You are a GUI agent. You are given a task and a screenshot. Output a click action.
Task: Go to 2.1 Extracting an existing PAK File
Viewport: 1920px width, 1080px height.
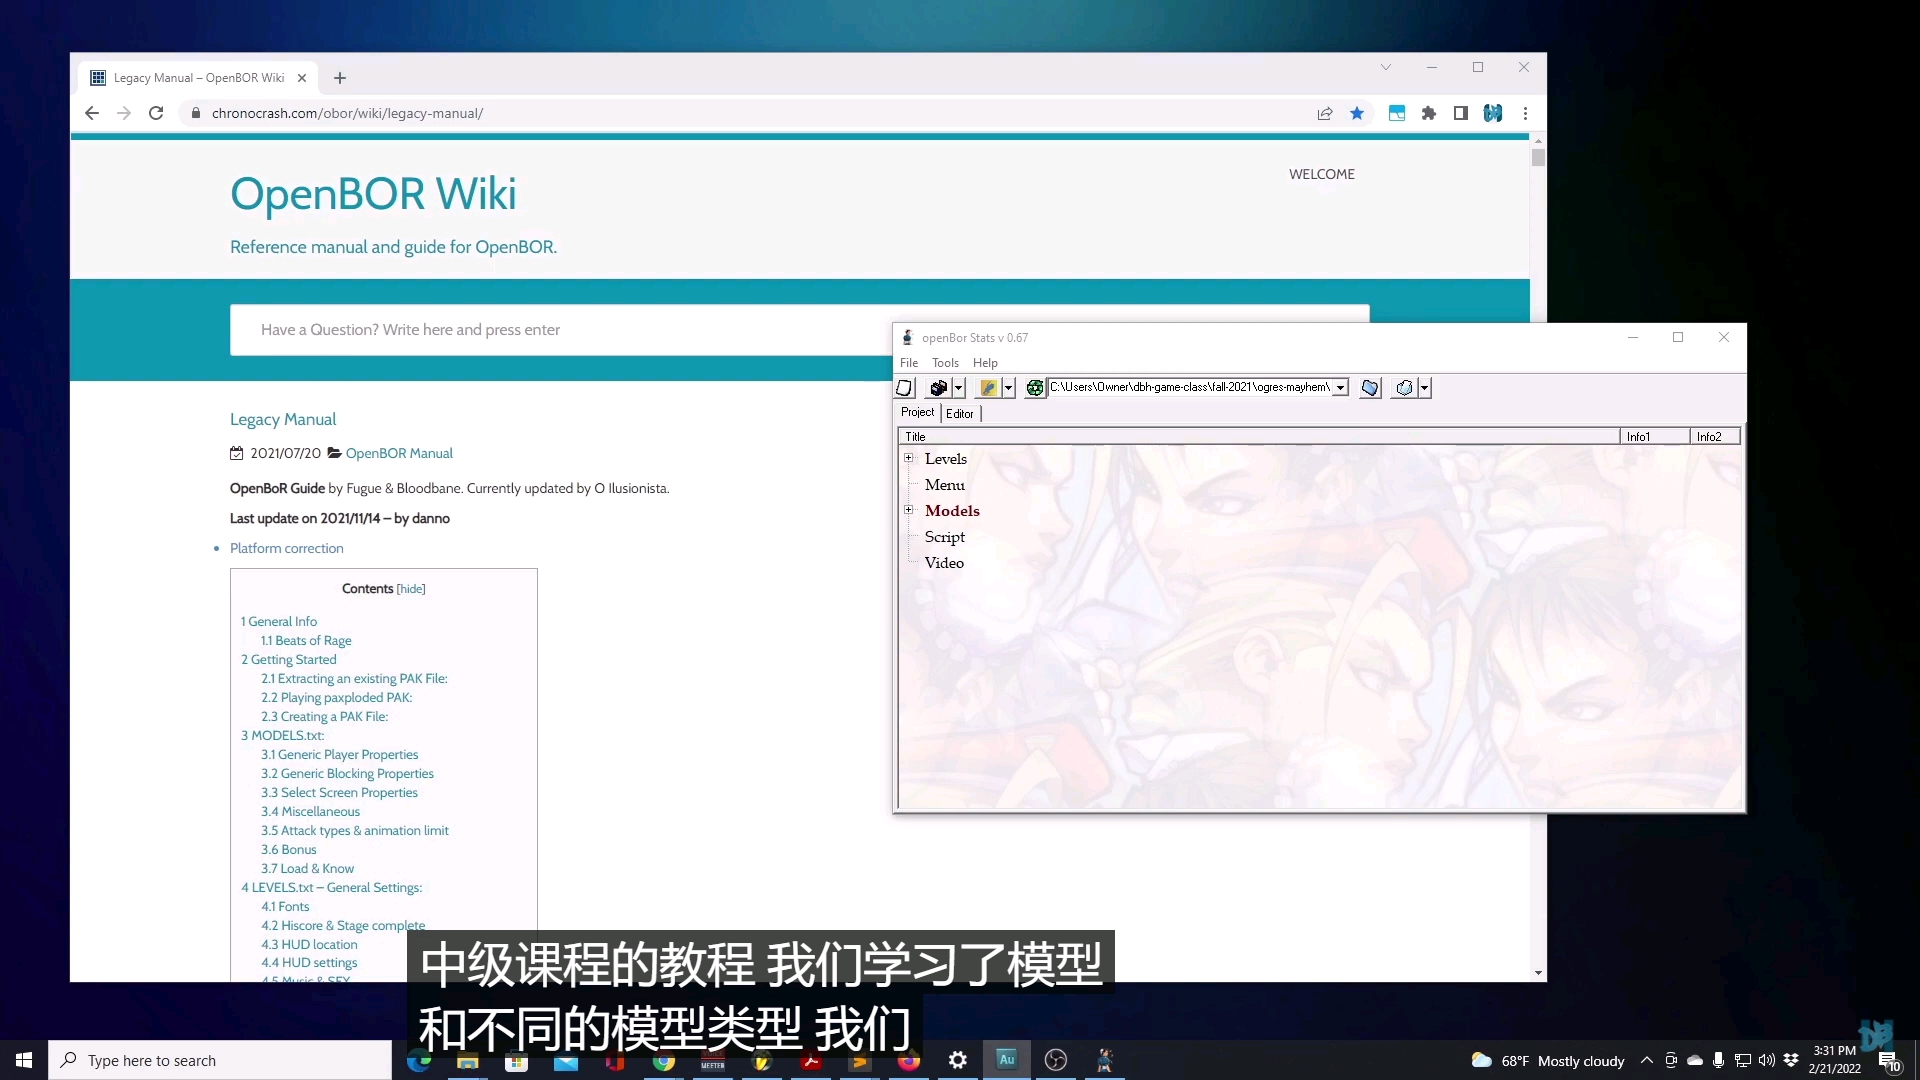click(x=354, y=678)
